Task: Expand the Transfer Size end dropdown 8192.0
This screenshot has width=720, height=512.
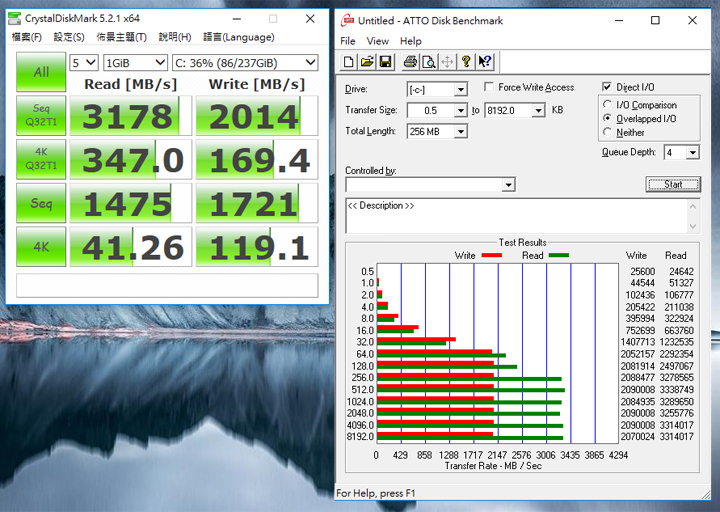Action: point(538,111)
